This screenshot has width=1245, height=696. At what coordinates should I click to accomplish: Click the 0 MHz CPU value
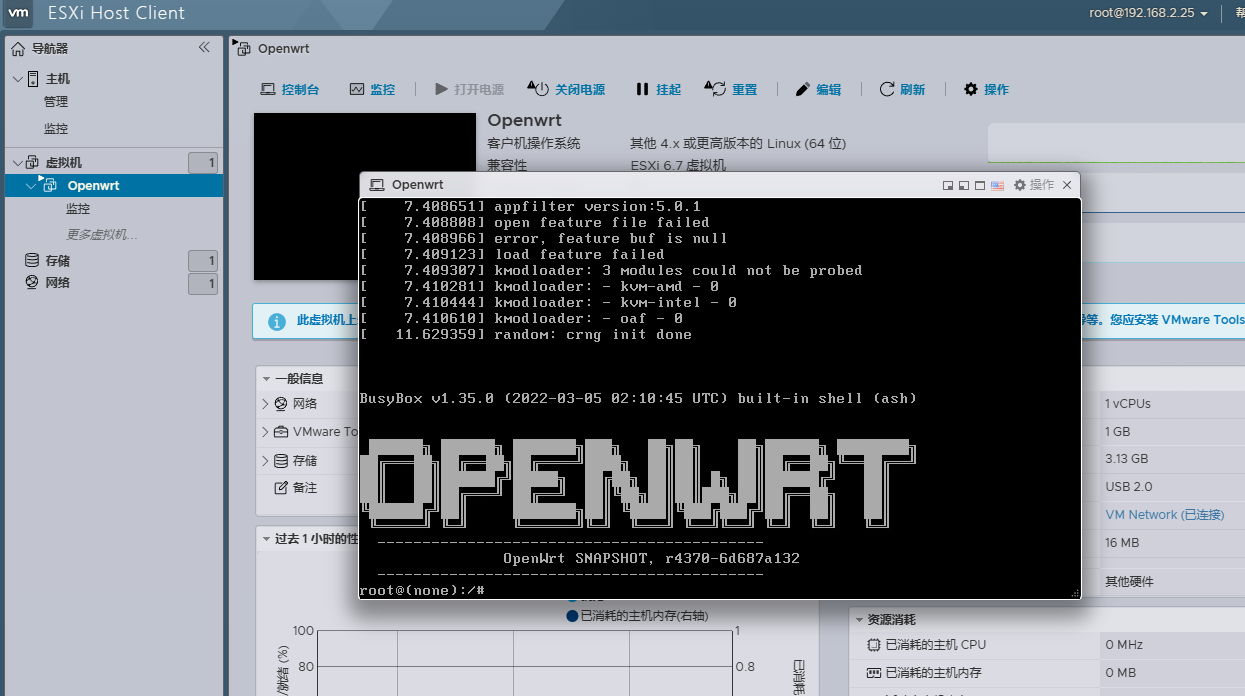pos(1124,645)
